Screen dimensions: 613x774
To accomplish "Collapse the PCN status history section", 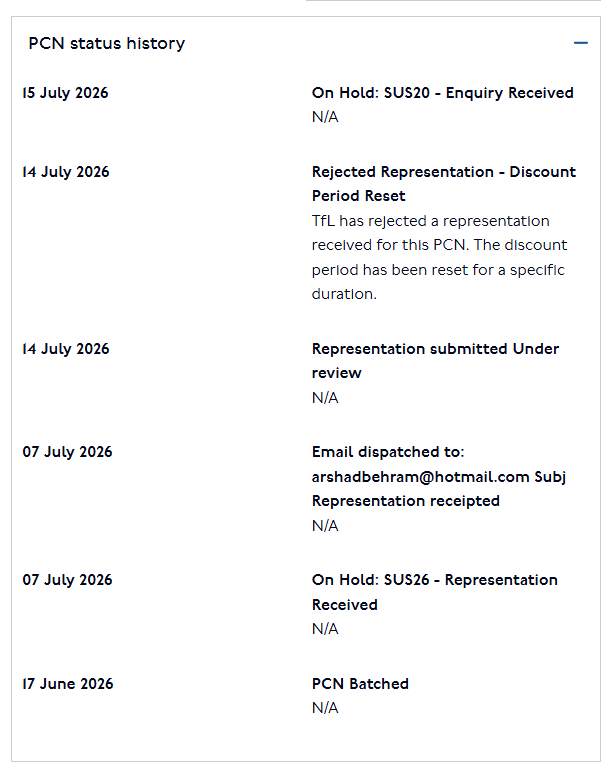I will [580, 43].
